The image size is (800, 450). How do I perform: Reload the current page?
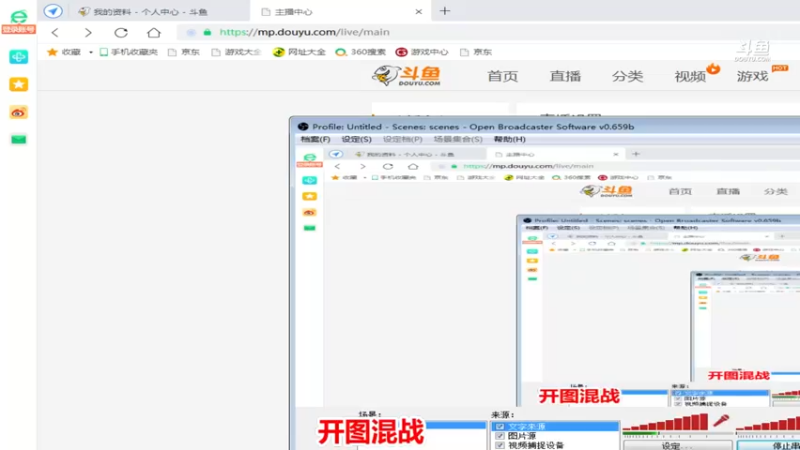click(x=121, y=33)
